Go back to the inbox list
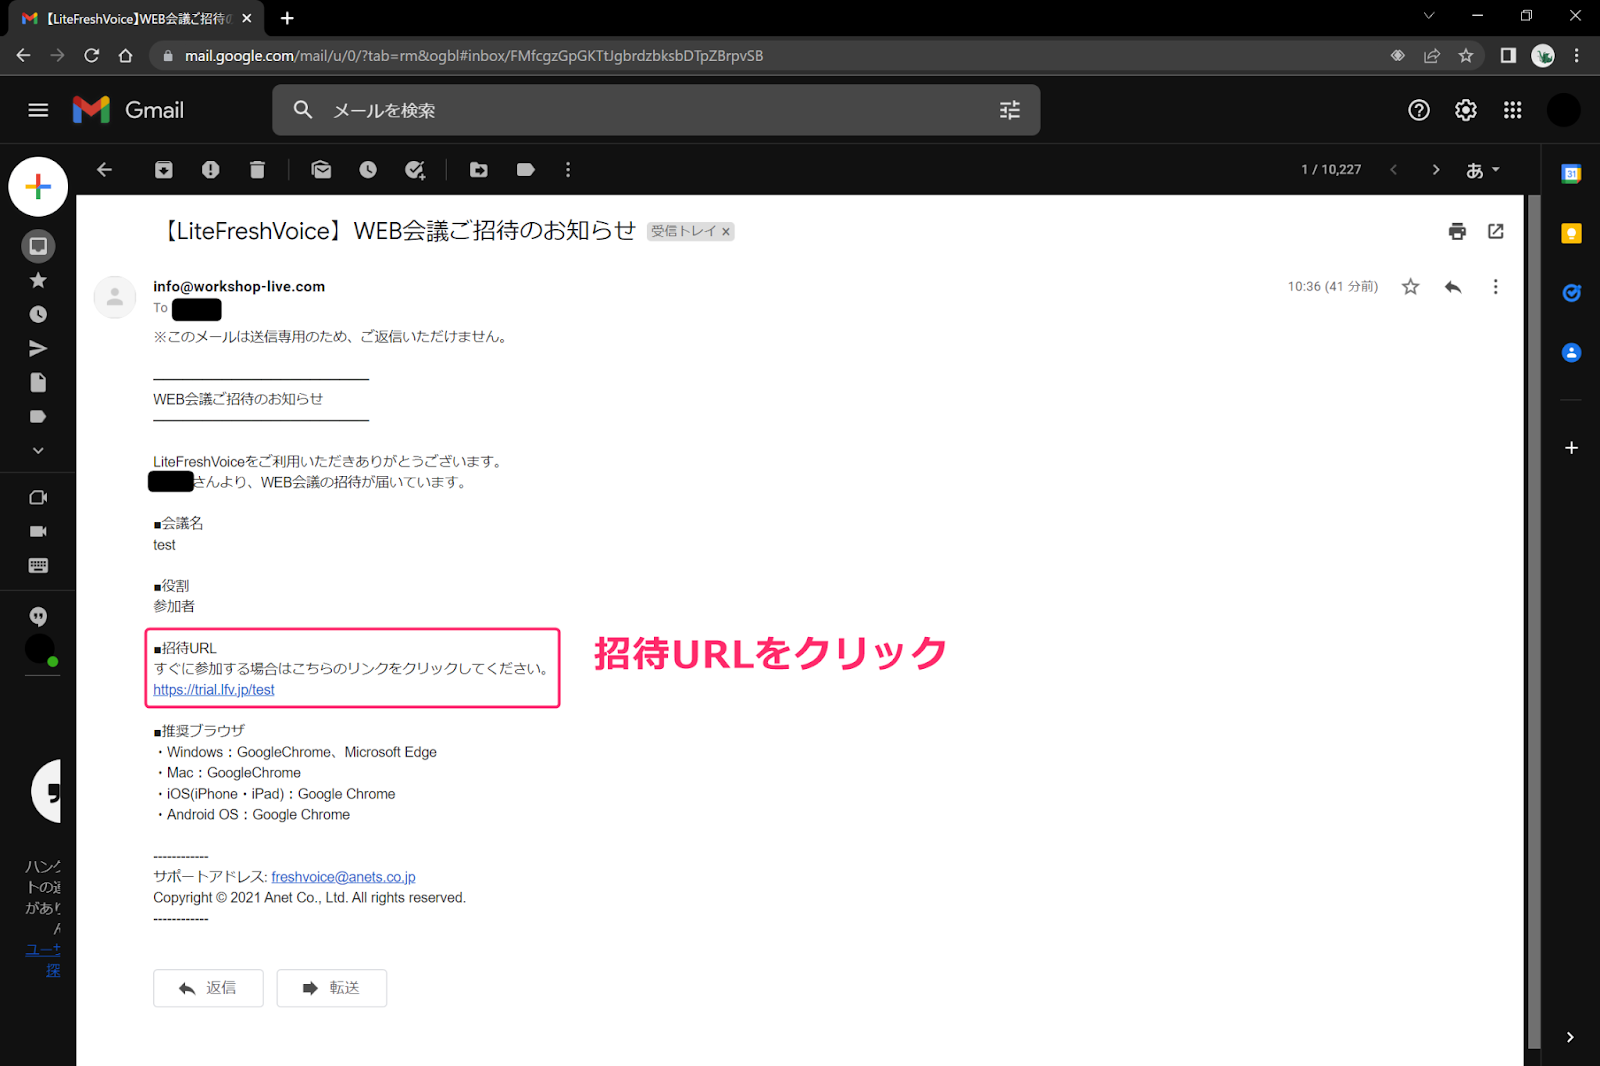Screen dimensions: 1600x1066 click(104, 170)
